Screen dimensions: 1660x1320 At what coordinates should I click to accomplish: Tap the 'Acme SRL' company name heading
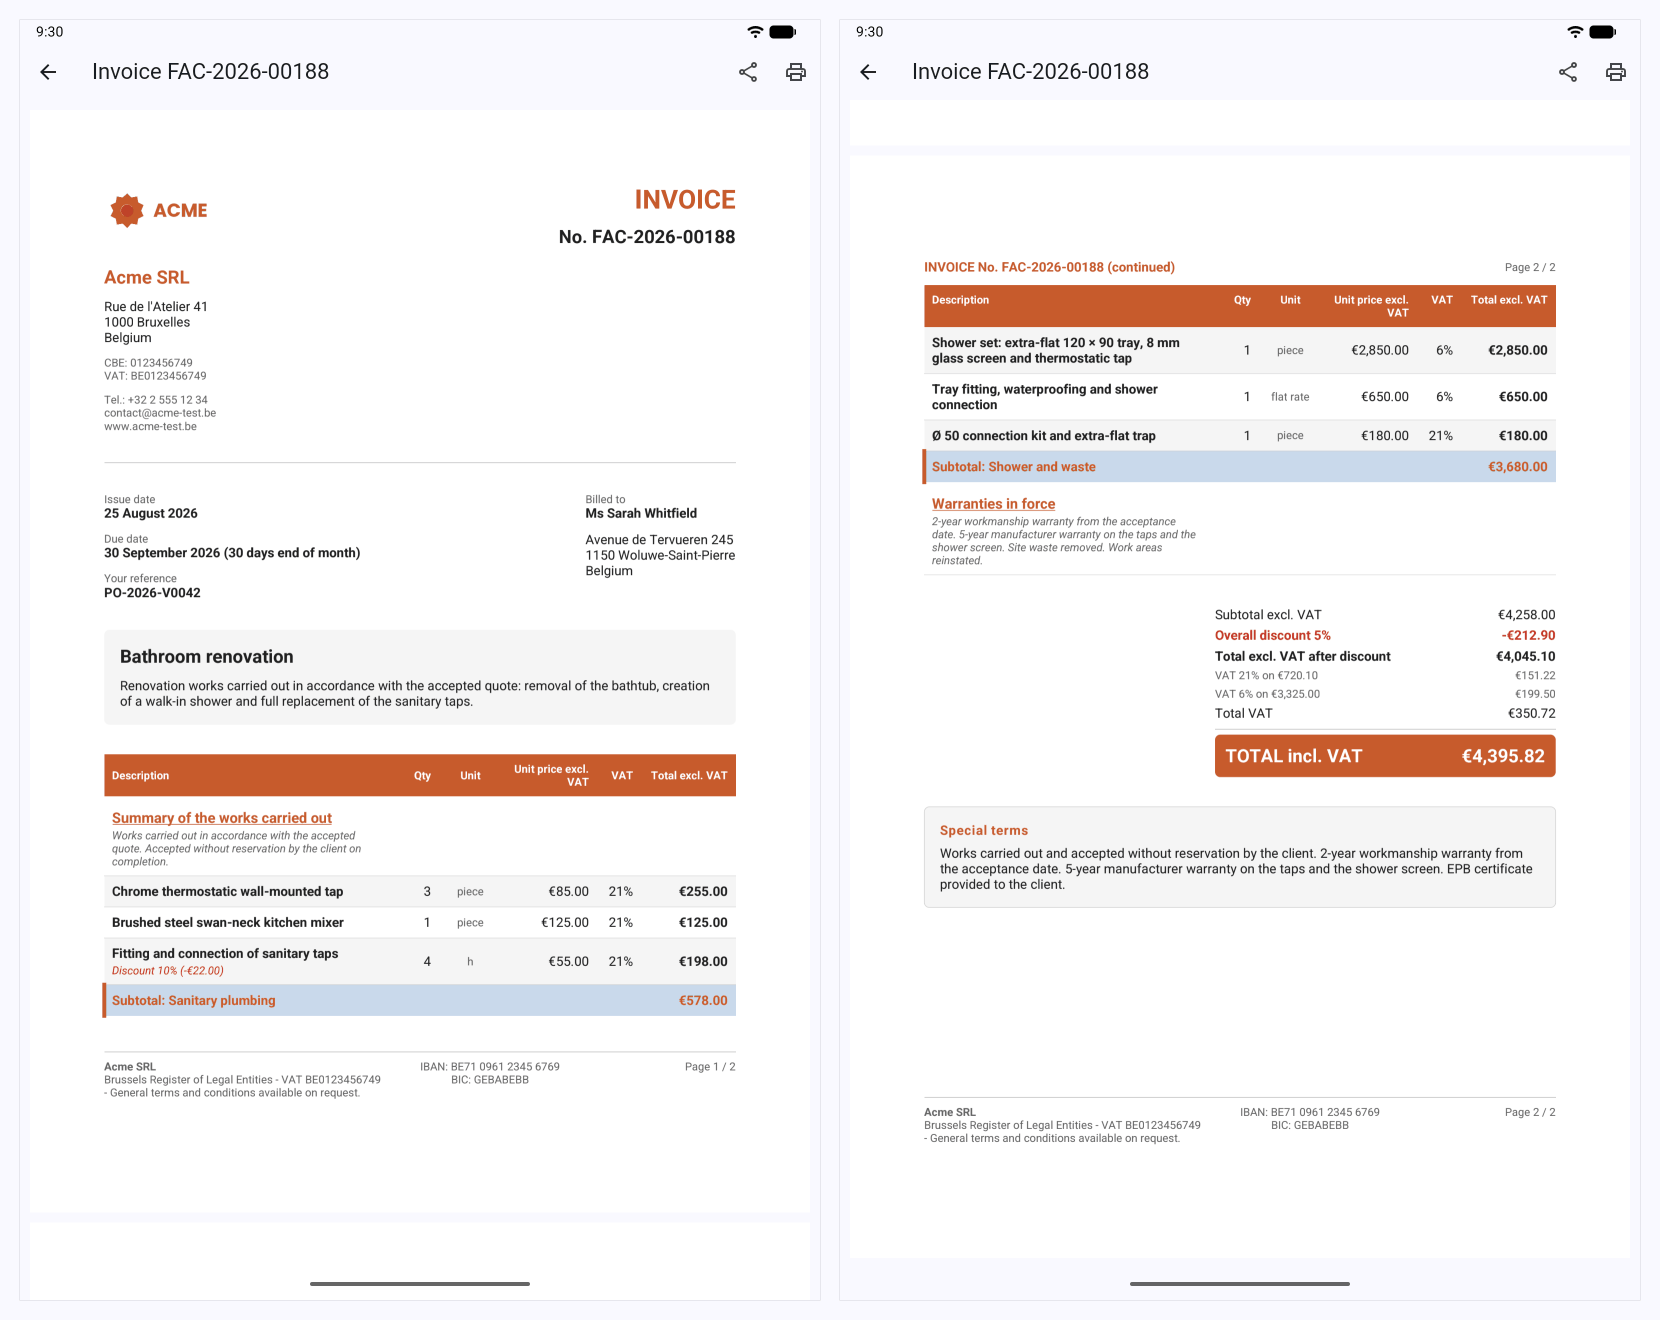tap(147, 278)
